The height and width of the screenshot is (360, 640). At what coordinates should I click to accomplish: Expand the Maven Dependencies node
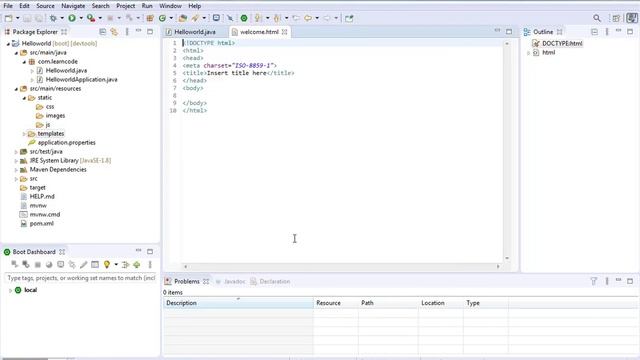(16, 170)
